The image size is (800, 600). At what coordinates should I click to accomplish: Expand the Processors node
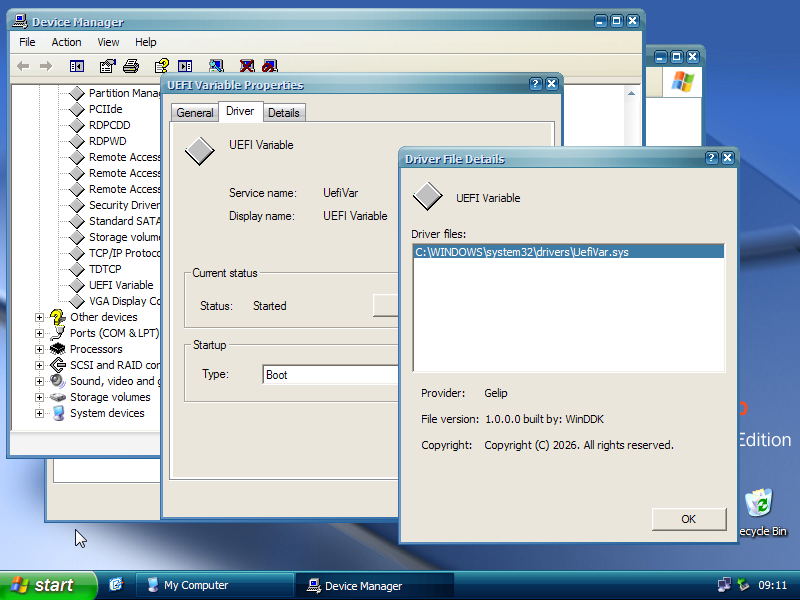(39, 349)
